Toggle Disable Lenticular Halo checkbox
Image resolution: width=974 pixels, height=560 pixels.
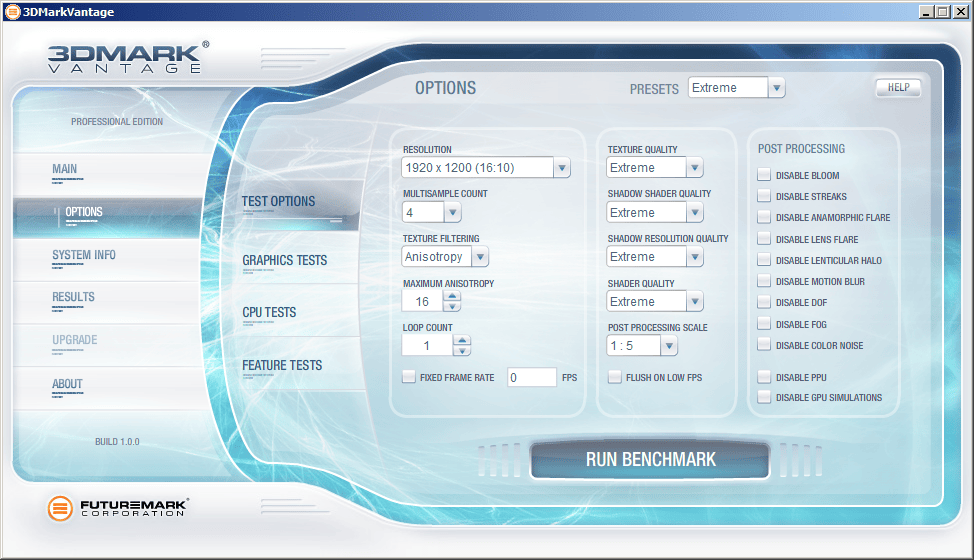(x=764, y=260)
